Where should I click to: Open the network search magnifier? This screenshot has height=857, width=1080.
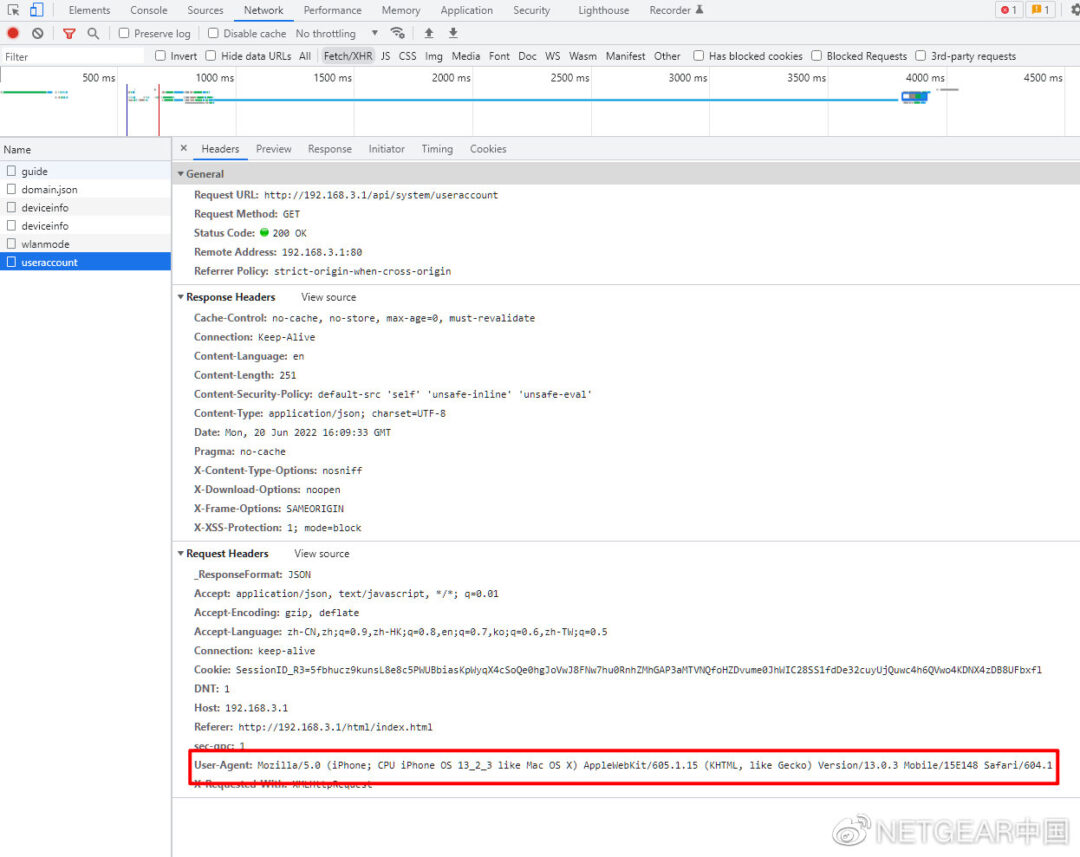[x=93, y=33]
